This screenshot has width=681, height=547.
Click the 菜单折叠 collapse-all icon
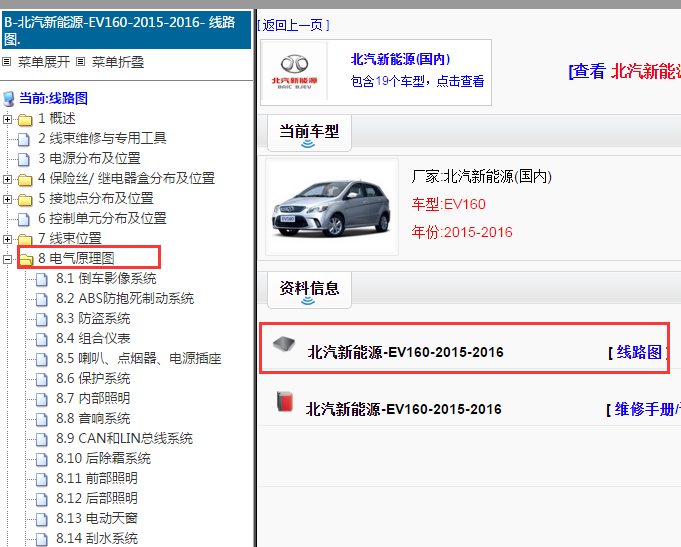(80, 62)
